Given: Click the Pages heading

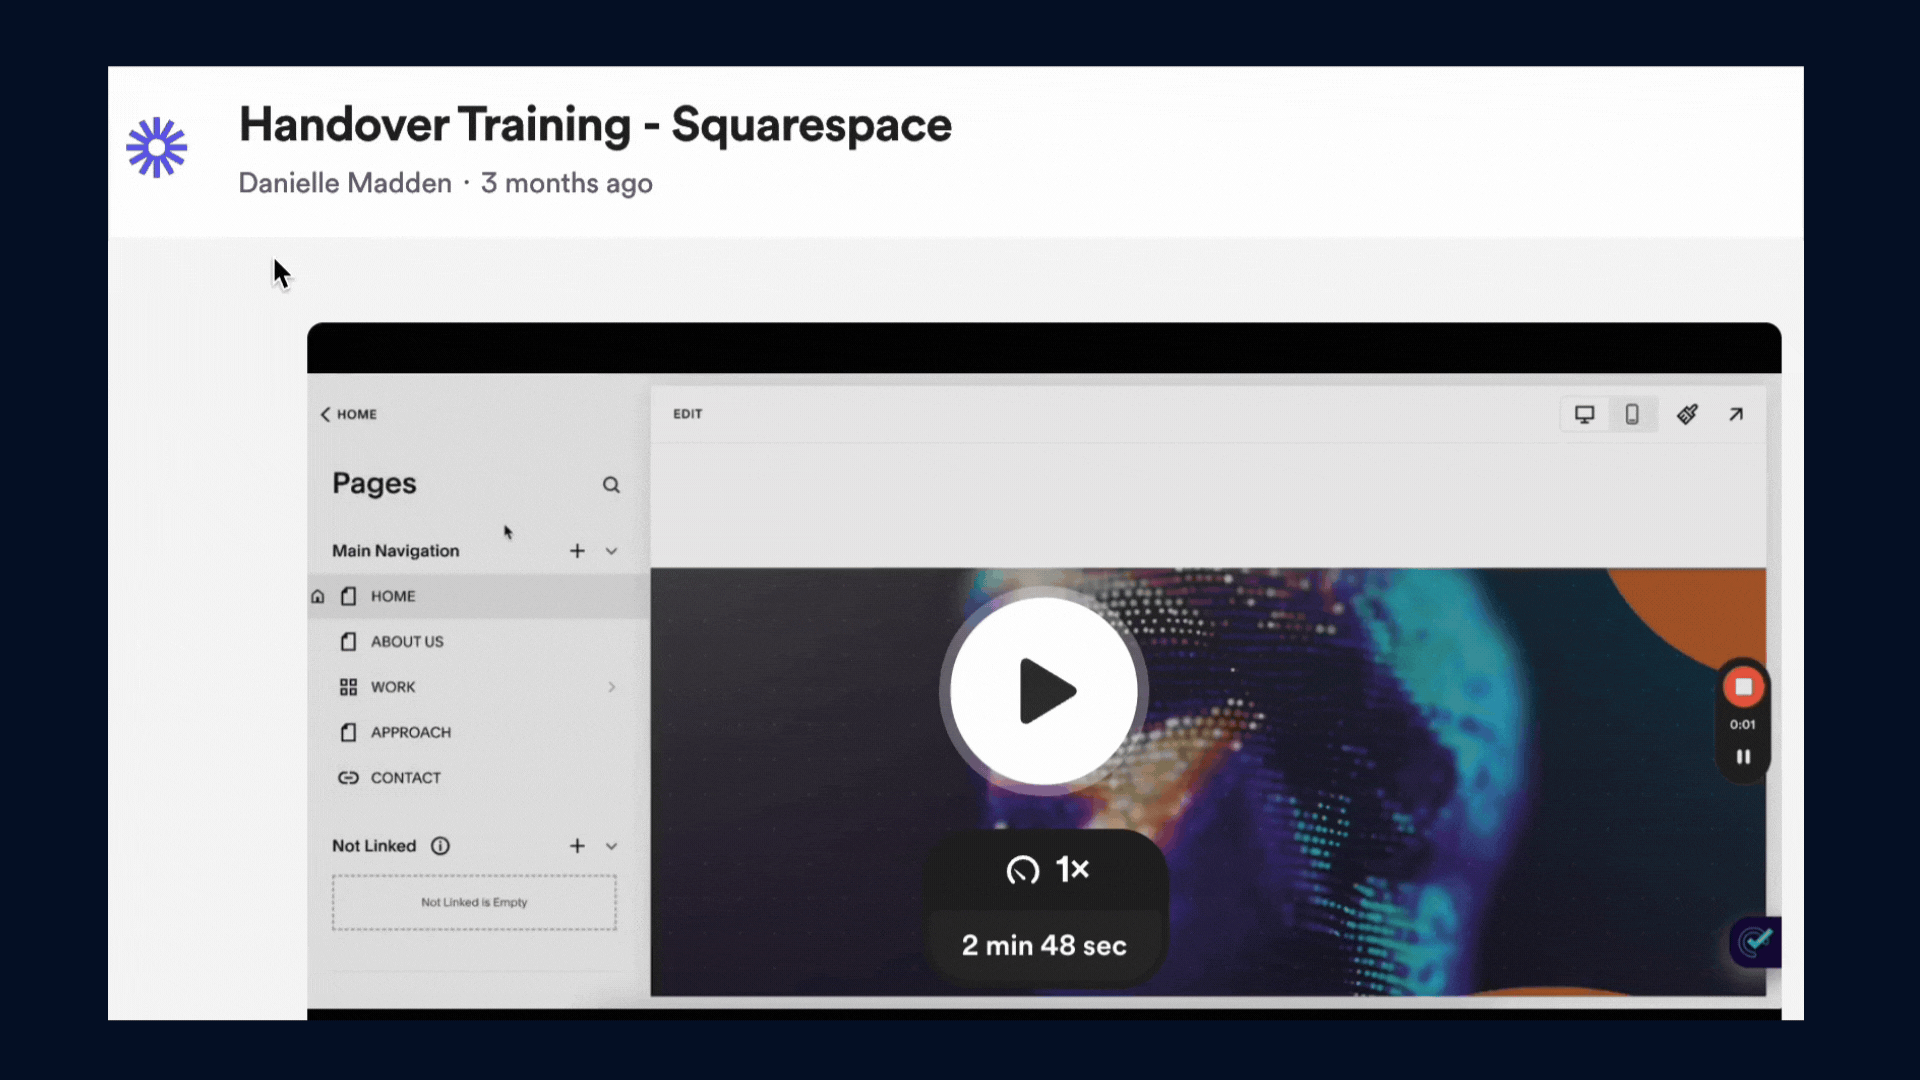Looking at the screenshot, I should coord(374,484).
